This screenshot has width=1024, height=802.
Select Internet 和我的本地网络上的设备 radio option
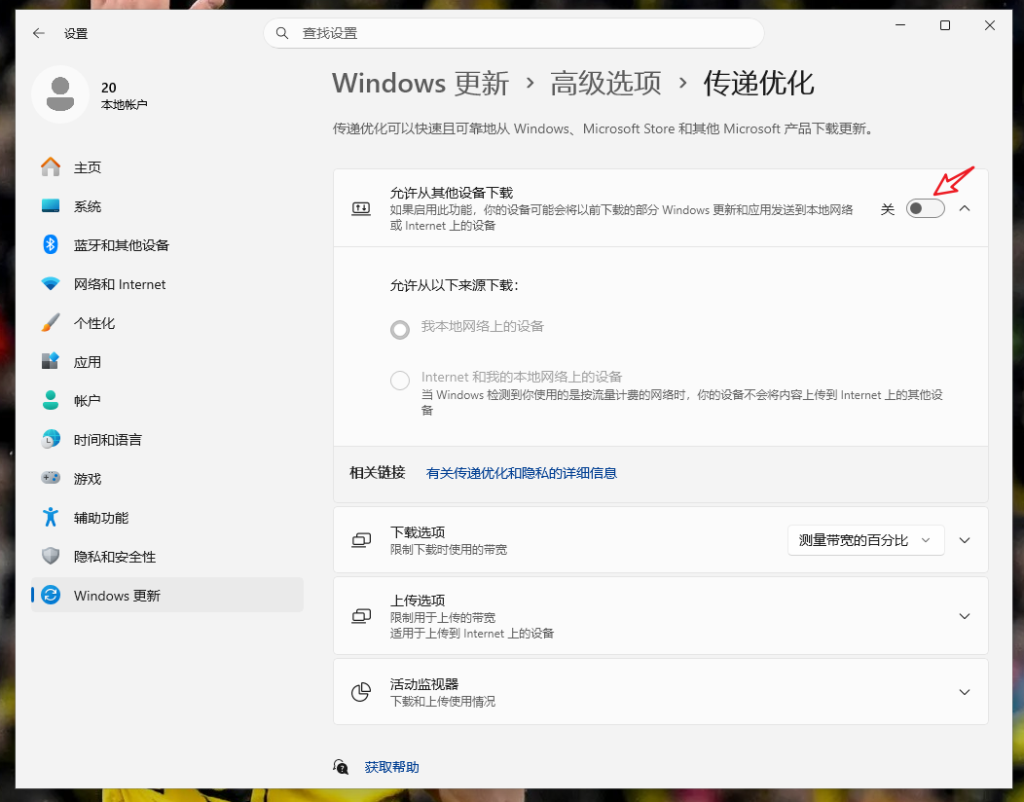(x=400, y=380)
